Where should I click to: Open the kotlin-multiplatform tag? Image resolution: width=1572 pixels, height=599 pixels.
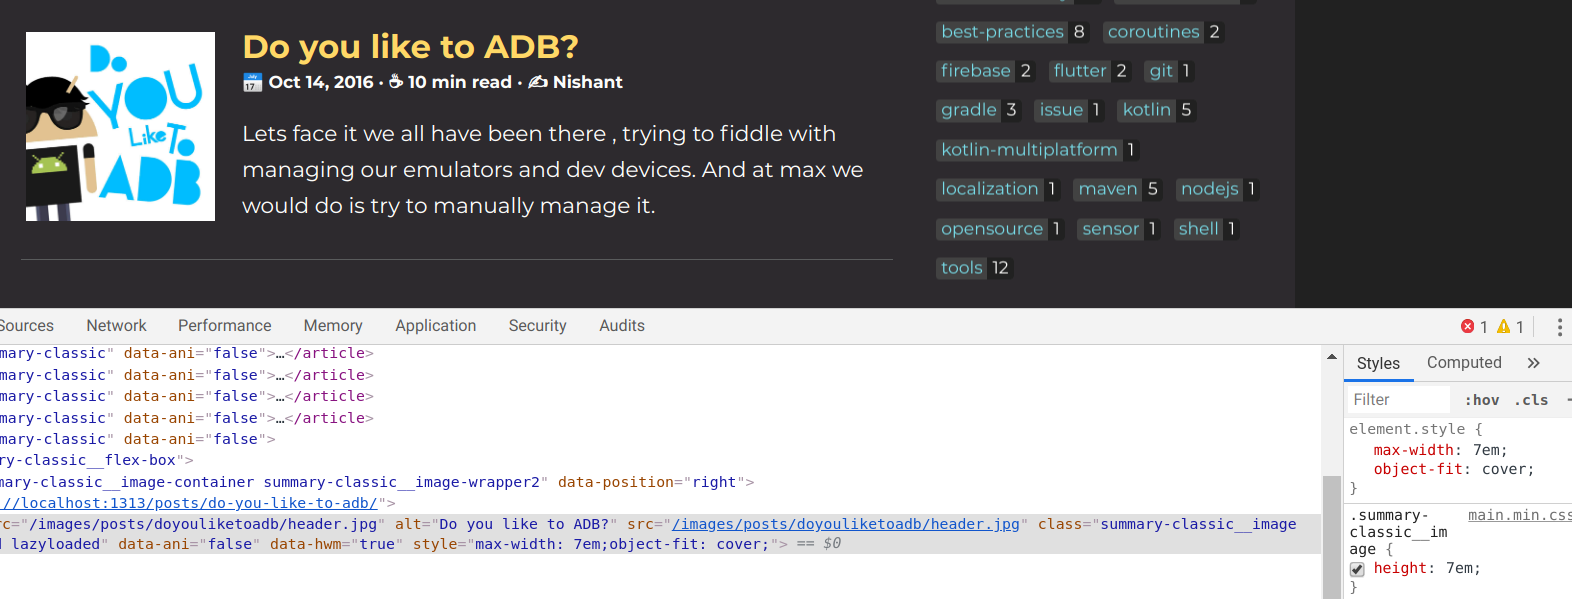click(1029, 150)
